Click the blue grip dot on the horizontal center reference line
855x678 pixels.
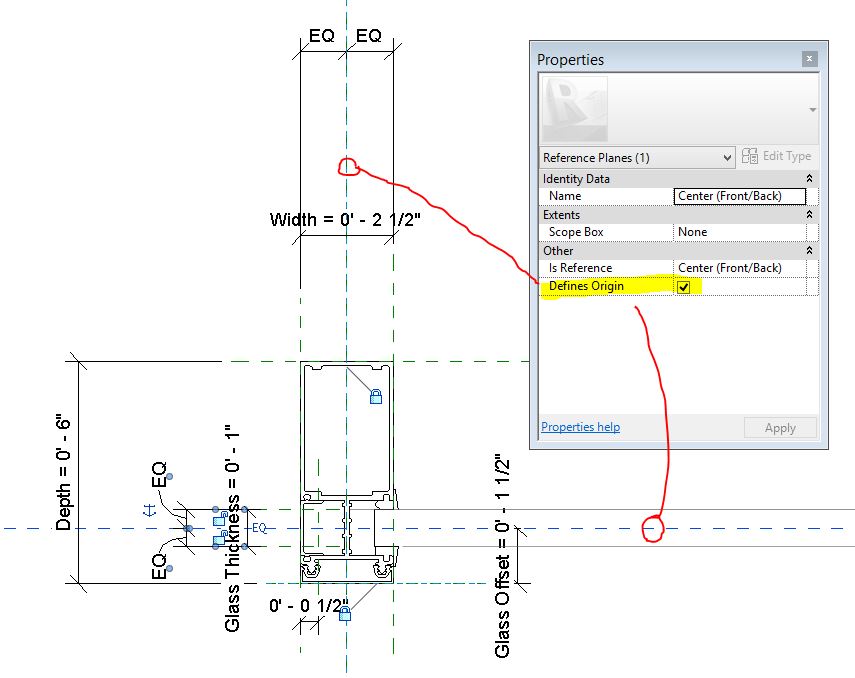point(189,528)
